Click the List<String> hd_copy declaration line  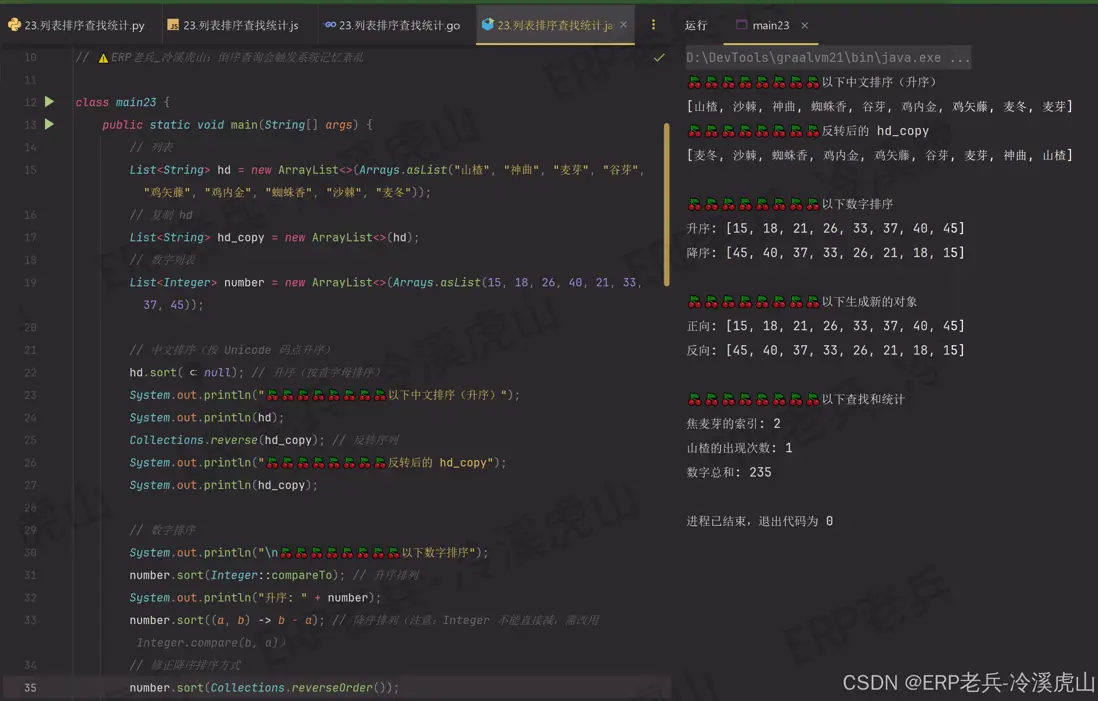click(x=274, y=237)
